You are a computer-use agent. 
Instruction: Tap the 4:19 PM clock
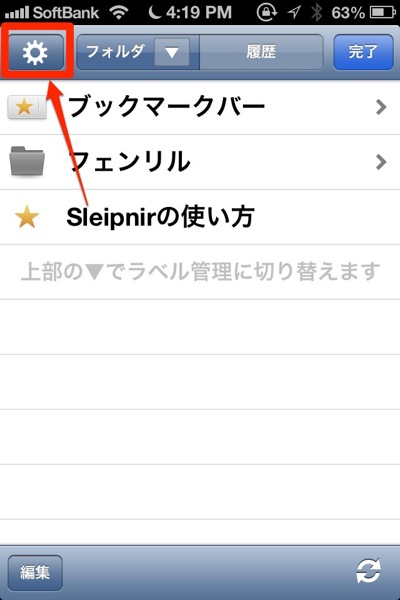tap(199, 13)
